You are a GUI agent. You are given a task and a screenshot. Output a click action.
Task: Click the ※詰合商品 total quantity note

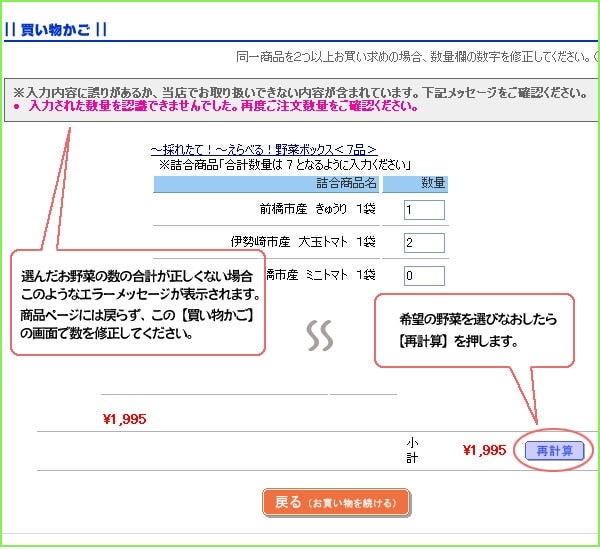pos(285,164)
